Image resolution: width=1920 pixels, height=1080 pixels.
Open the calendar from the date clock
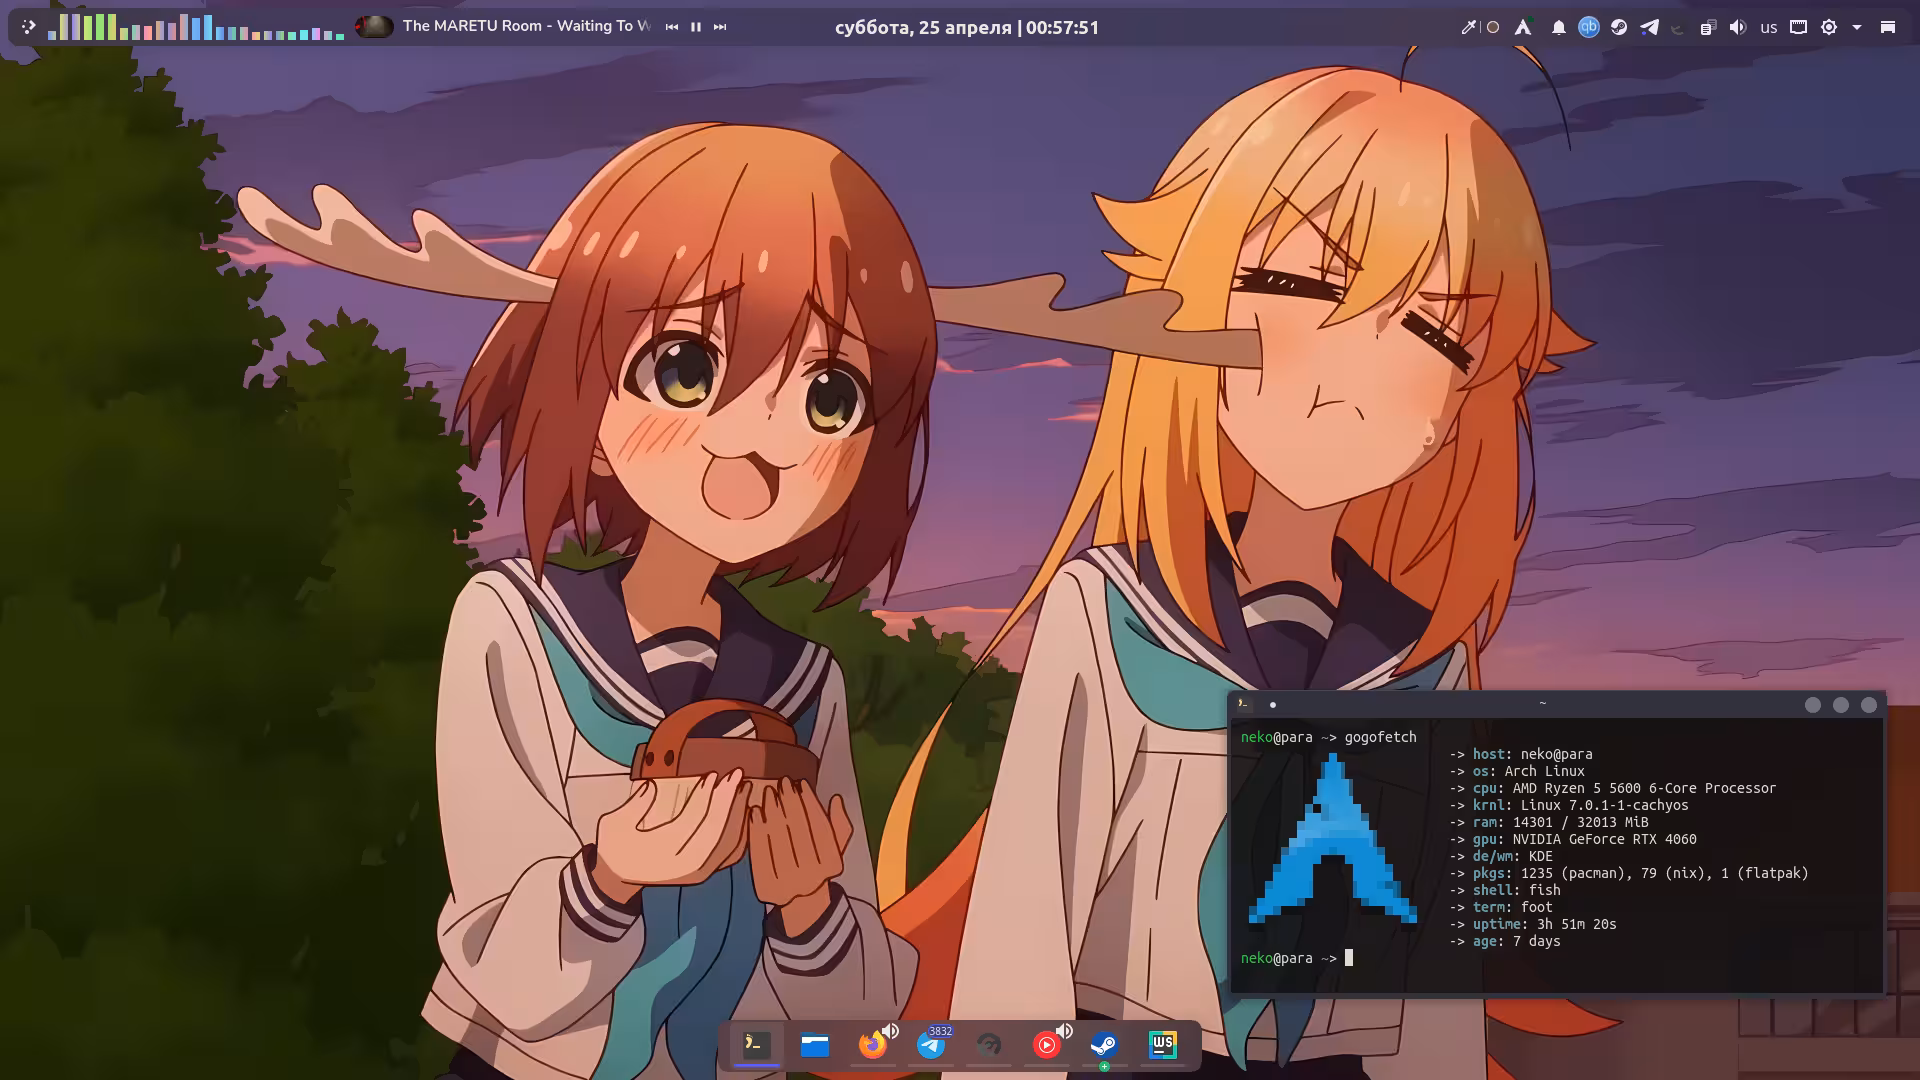[x=967, y=27]
